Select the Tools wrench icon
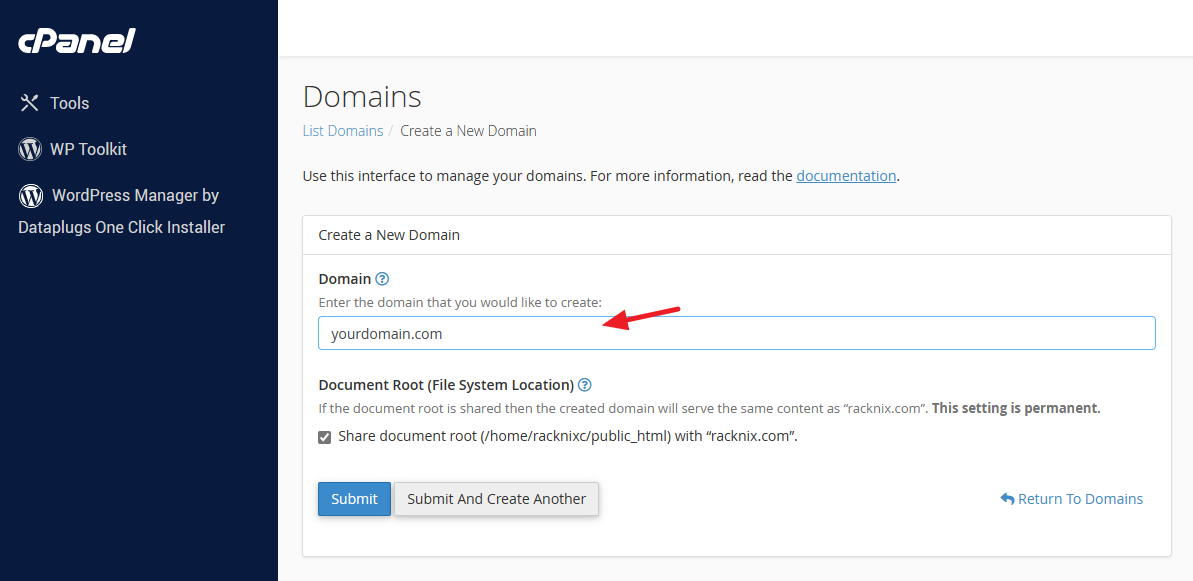The height and width of the screenshot is (581, 1193). (x=28, y=102)
